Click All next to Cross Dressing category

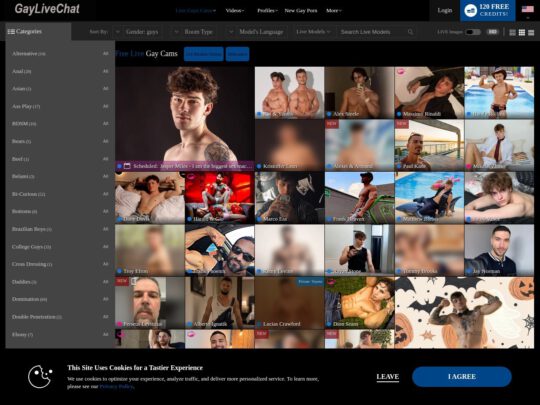(x=105, y=264)
